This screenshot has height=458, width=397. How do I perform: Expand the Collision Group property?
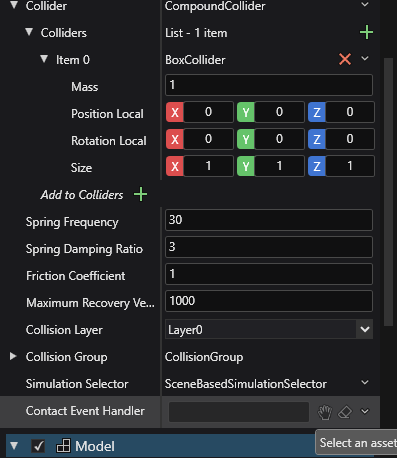[x=13, y=356]
